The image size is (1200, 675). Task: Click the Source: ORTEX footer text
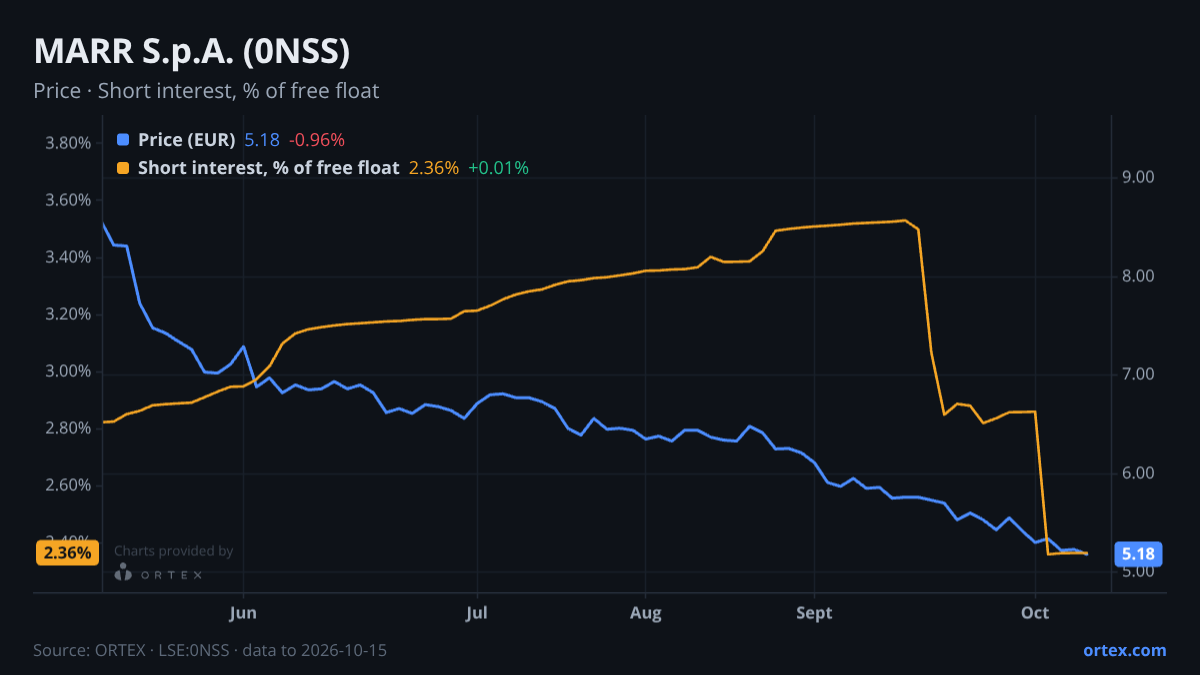(210, 650)
